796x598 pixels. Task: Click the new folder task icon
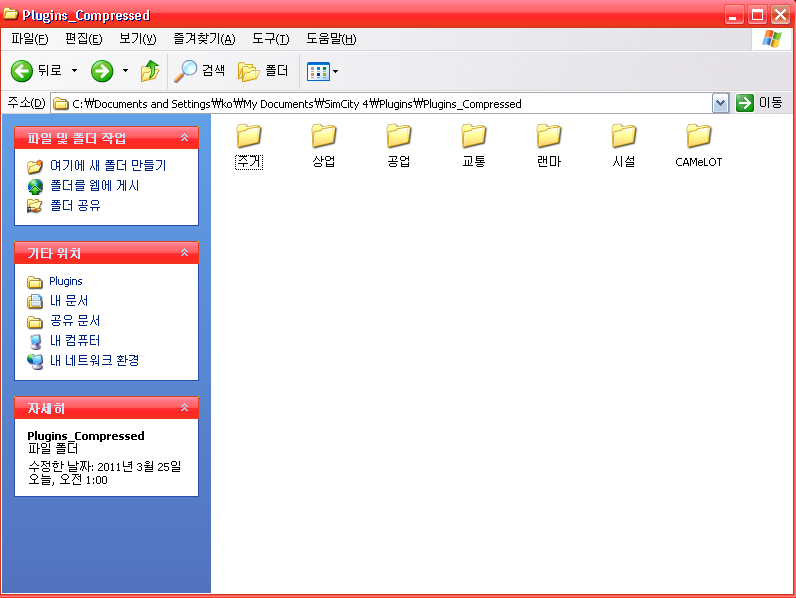[x=35, y=166]
